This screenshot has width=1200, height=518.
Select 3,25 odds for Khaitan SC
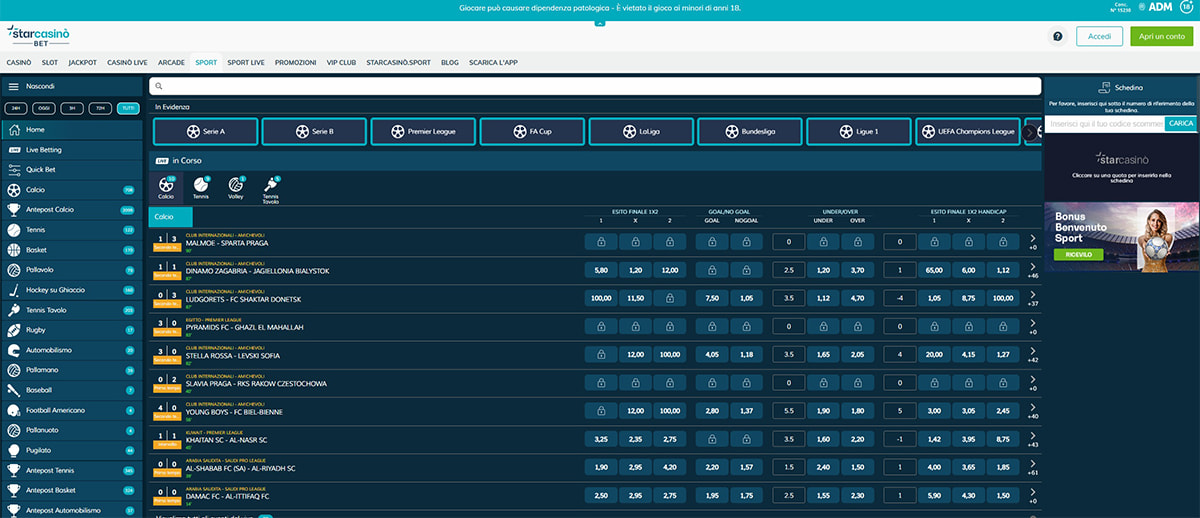[x=601, y=439]
